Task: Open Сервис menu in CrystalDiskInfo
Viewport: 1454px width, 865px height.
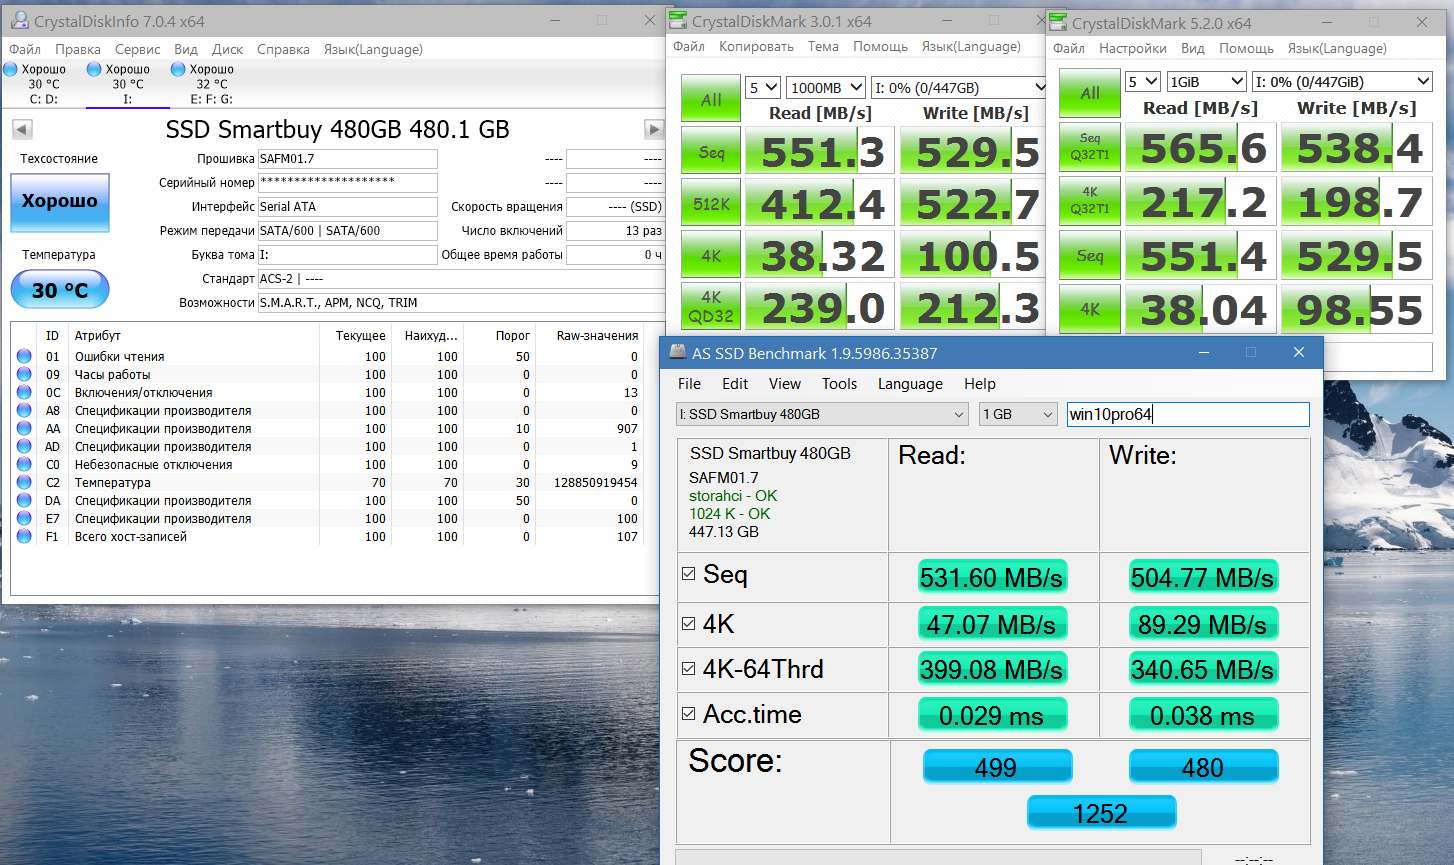Action: [x=138, y=49]
